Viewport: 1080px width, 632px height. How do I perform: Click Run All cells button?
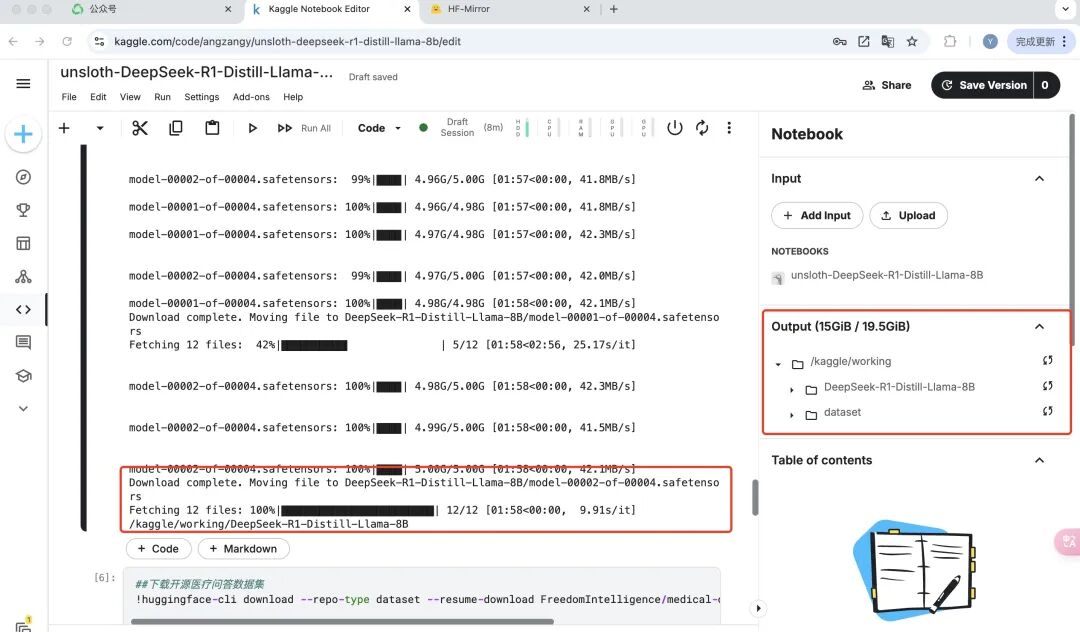tap(304, 128)
